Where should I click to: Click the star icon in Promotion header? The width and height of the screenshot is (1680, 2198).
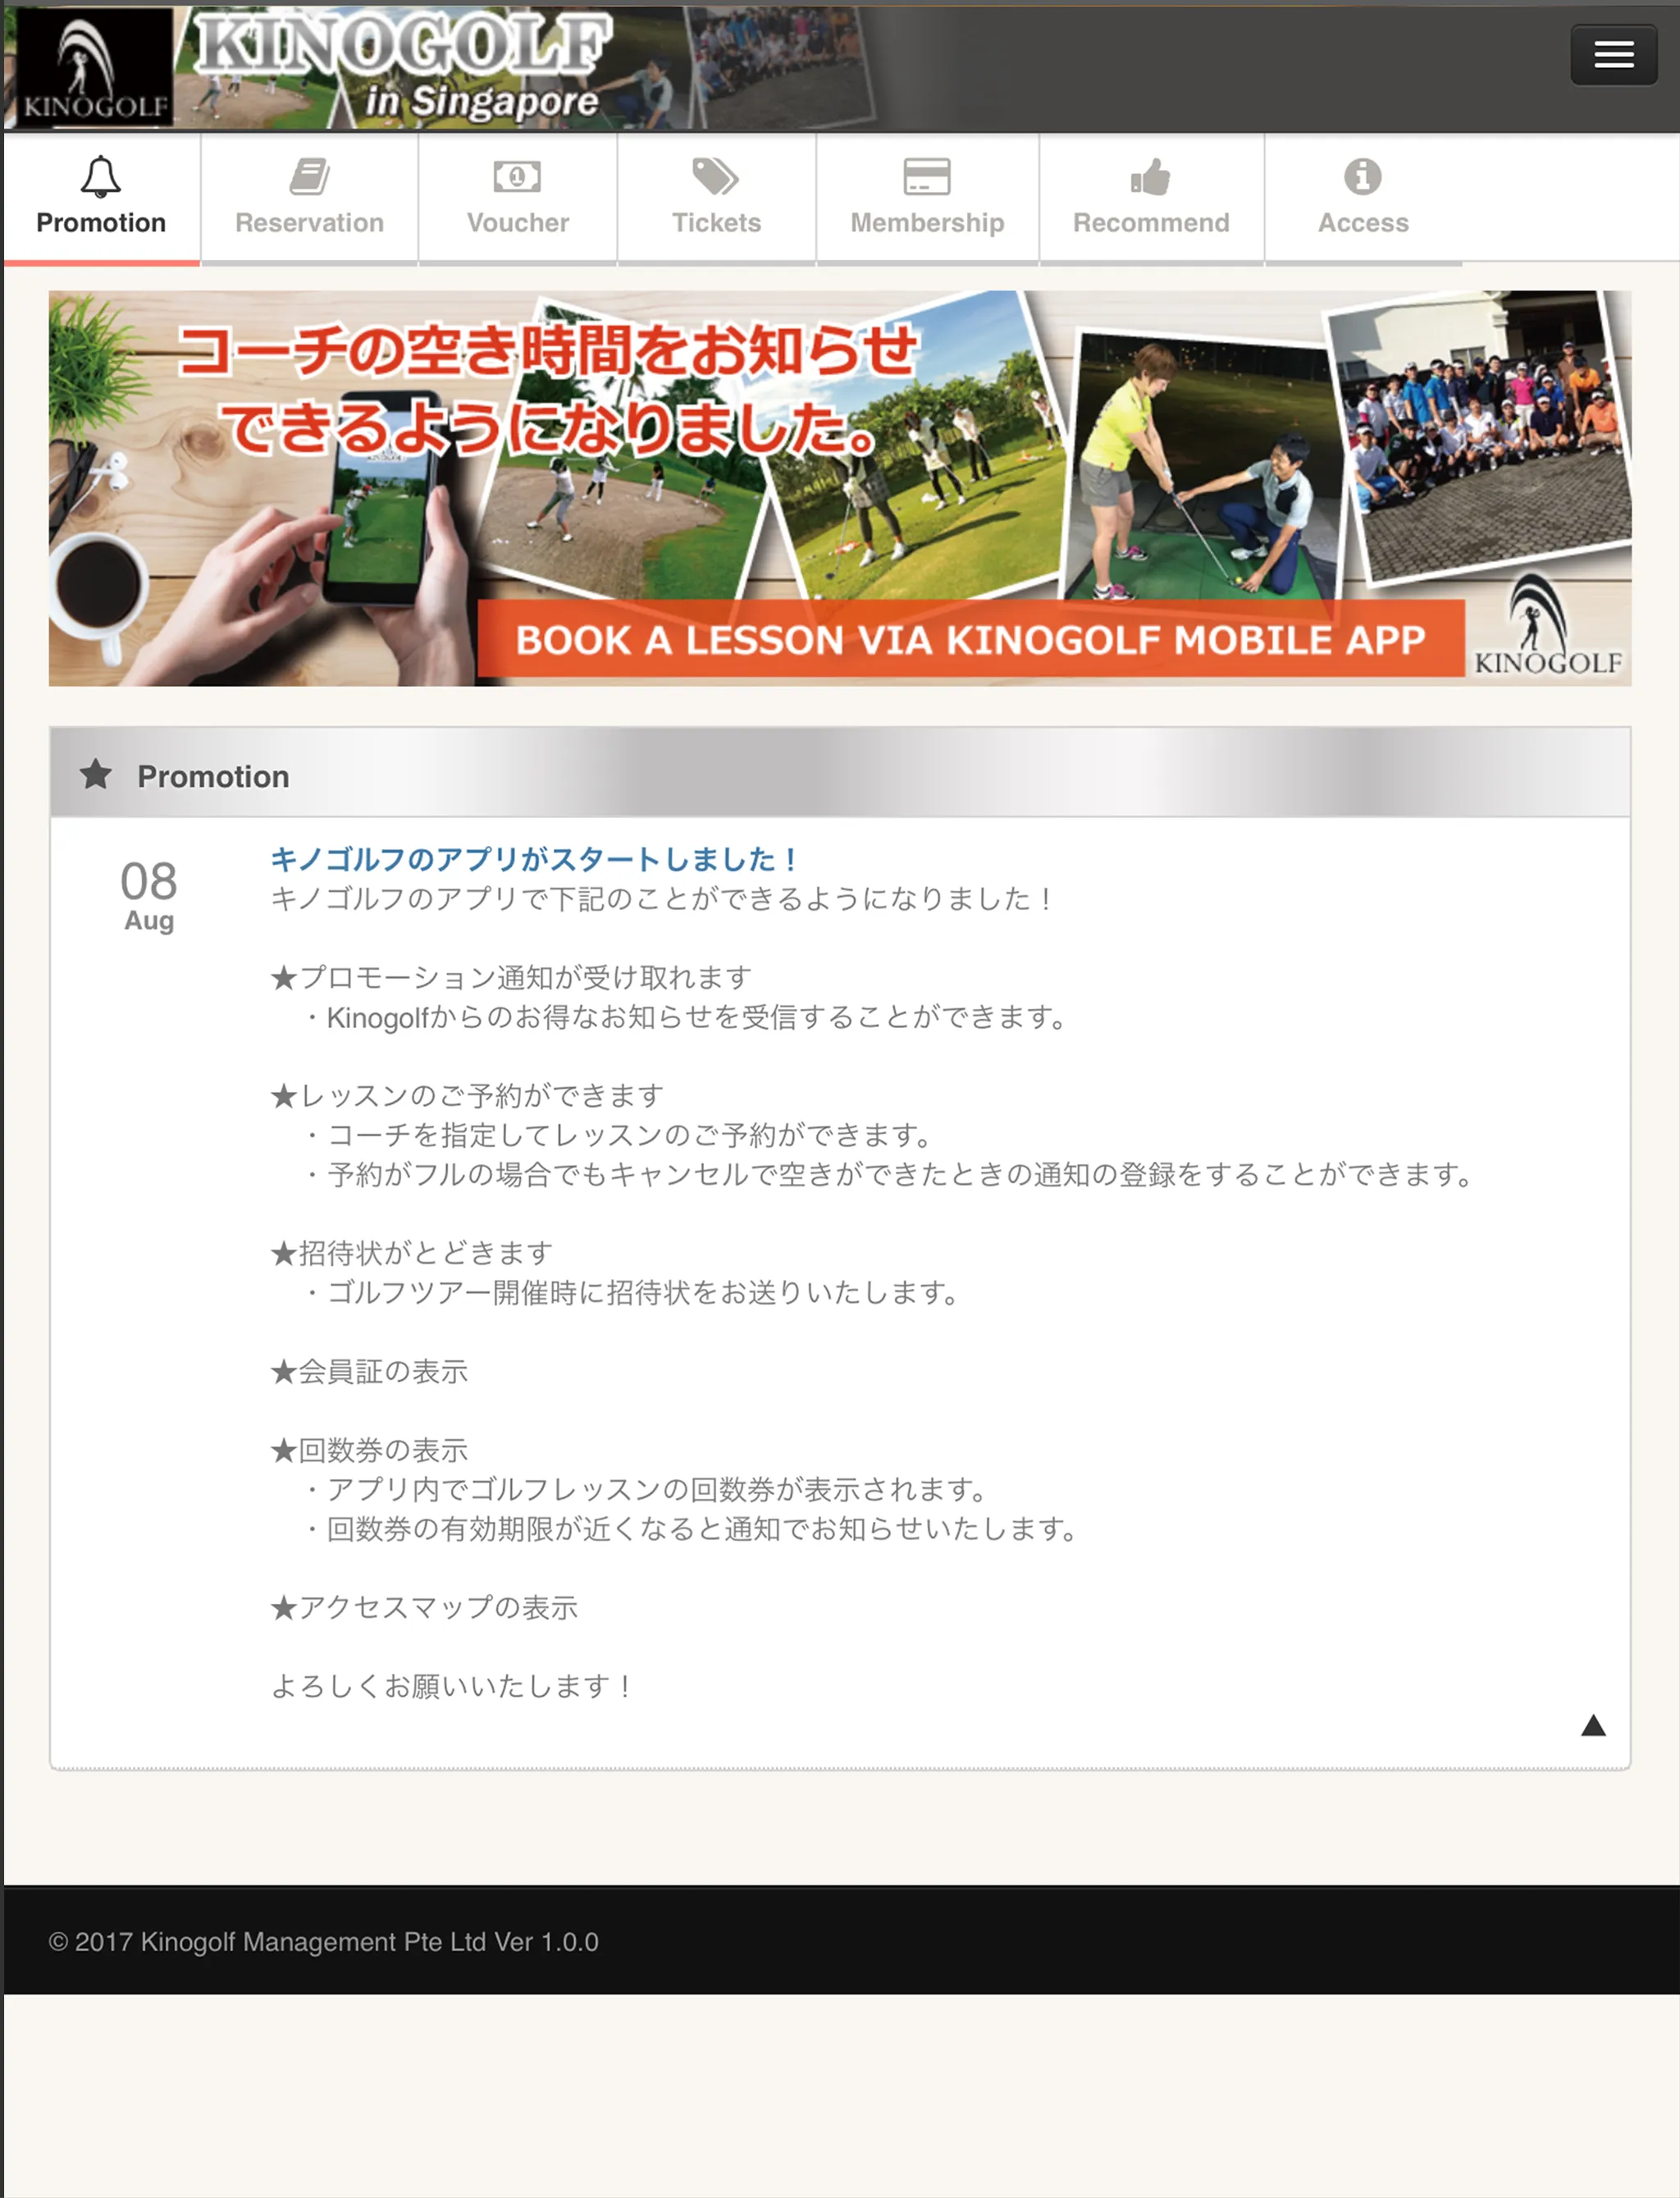pos(96,774)
